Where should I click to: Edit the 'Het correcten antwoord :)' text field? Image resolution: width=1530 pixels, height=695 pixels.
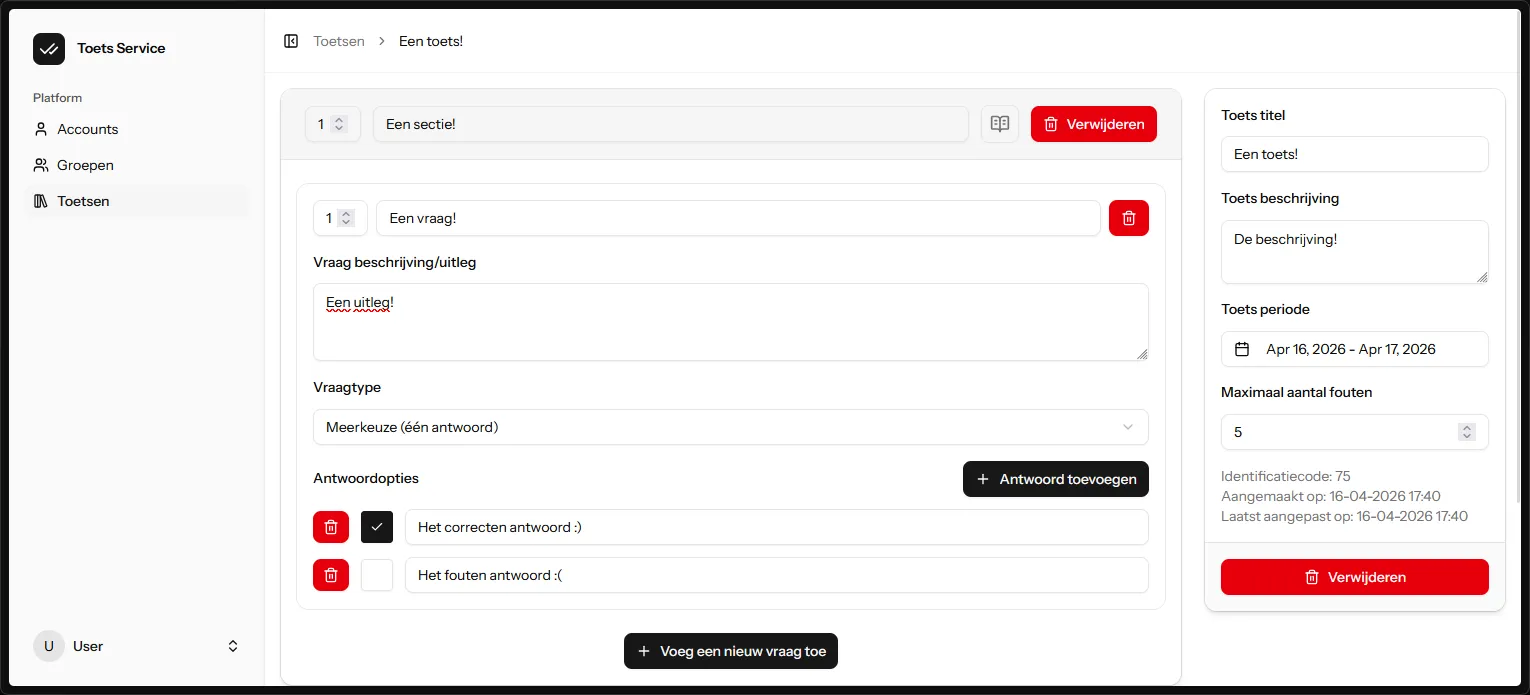[x=777, y=527]
